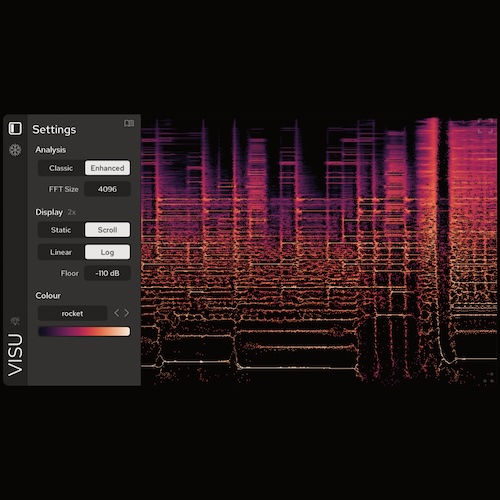Image resolution: width=500 pixels, height=500 pixels.
Task: Set display mode to Static
Action: click(x=61, y=230)
